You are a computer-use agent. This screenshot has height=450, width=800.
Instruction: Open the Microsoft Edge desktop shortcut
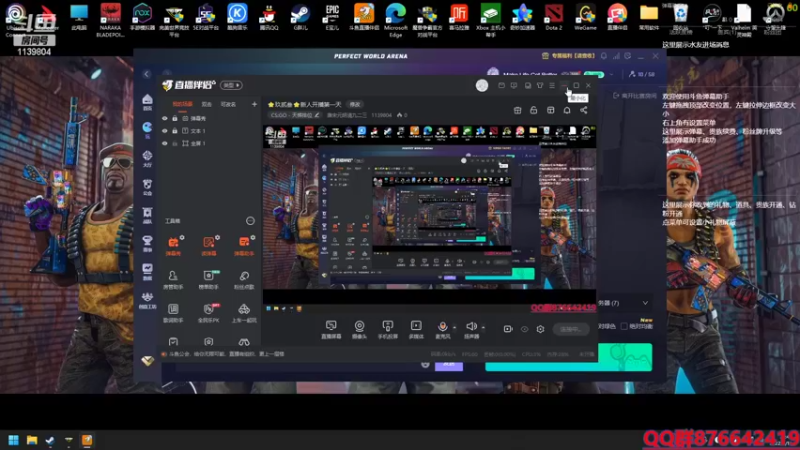coord(396,19)
